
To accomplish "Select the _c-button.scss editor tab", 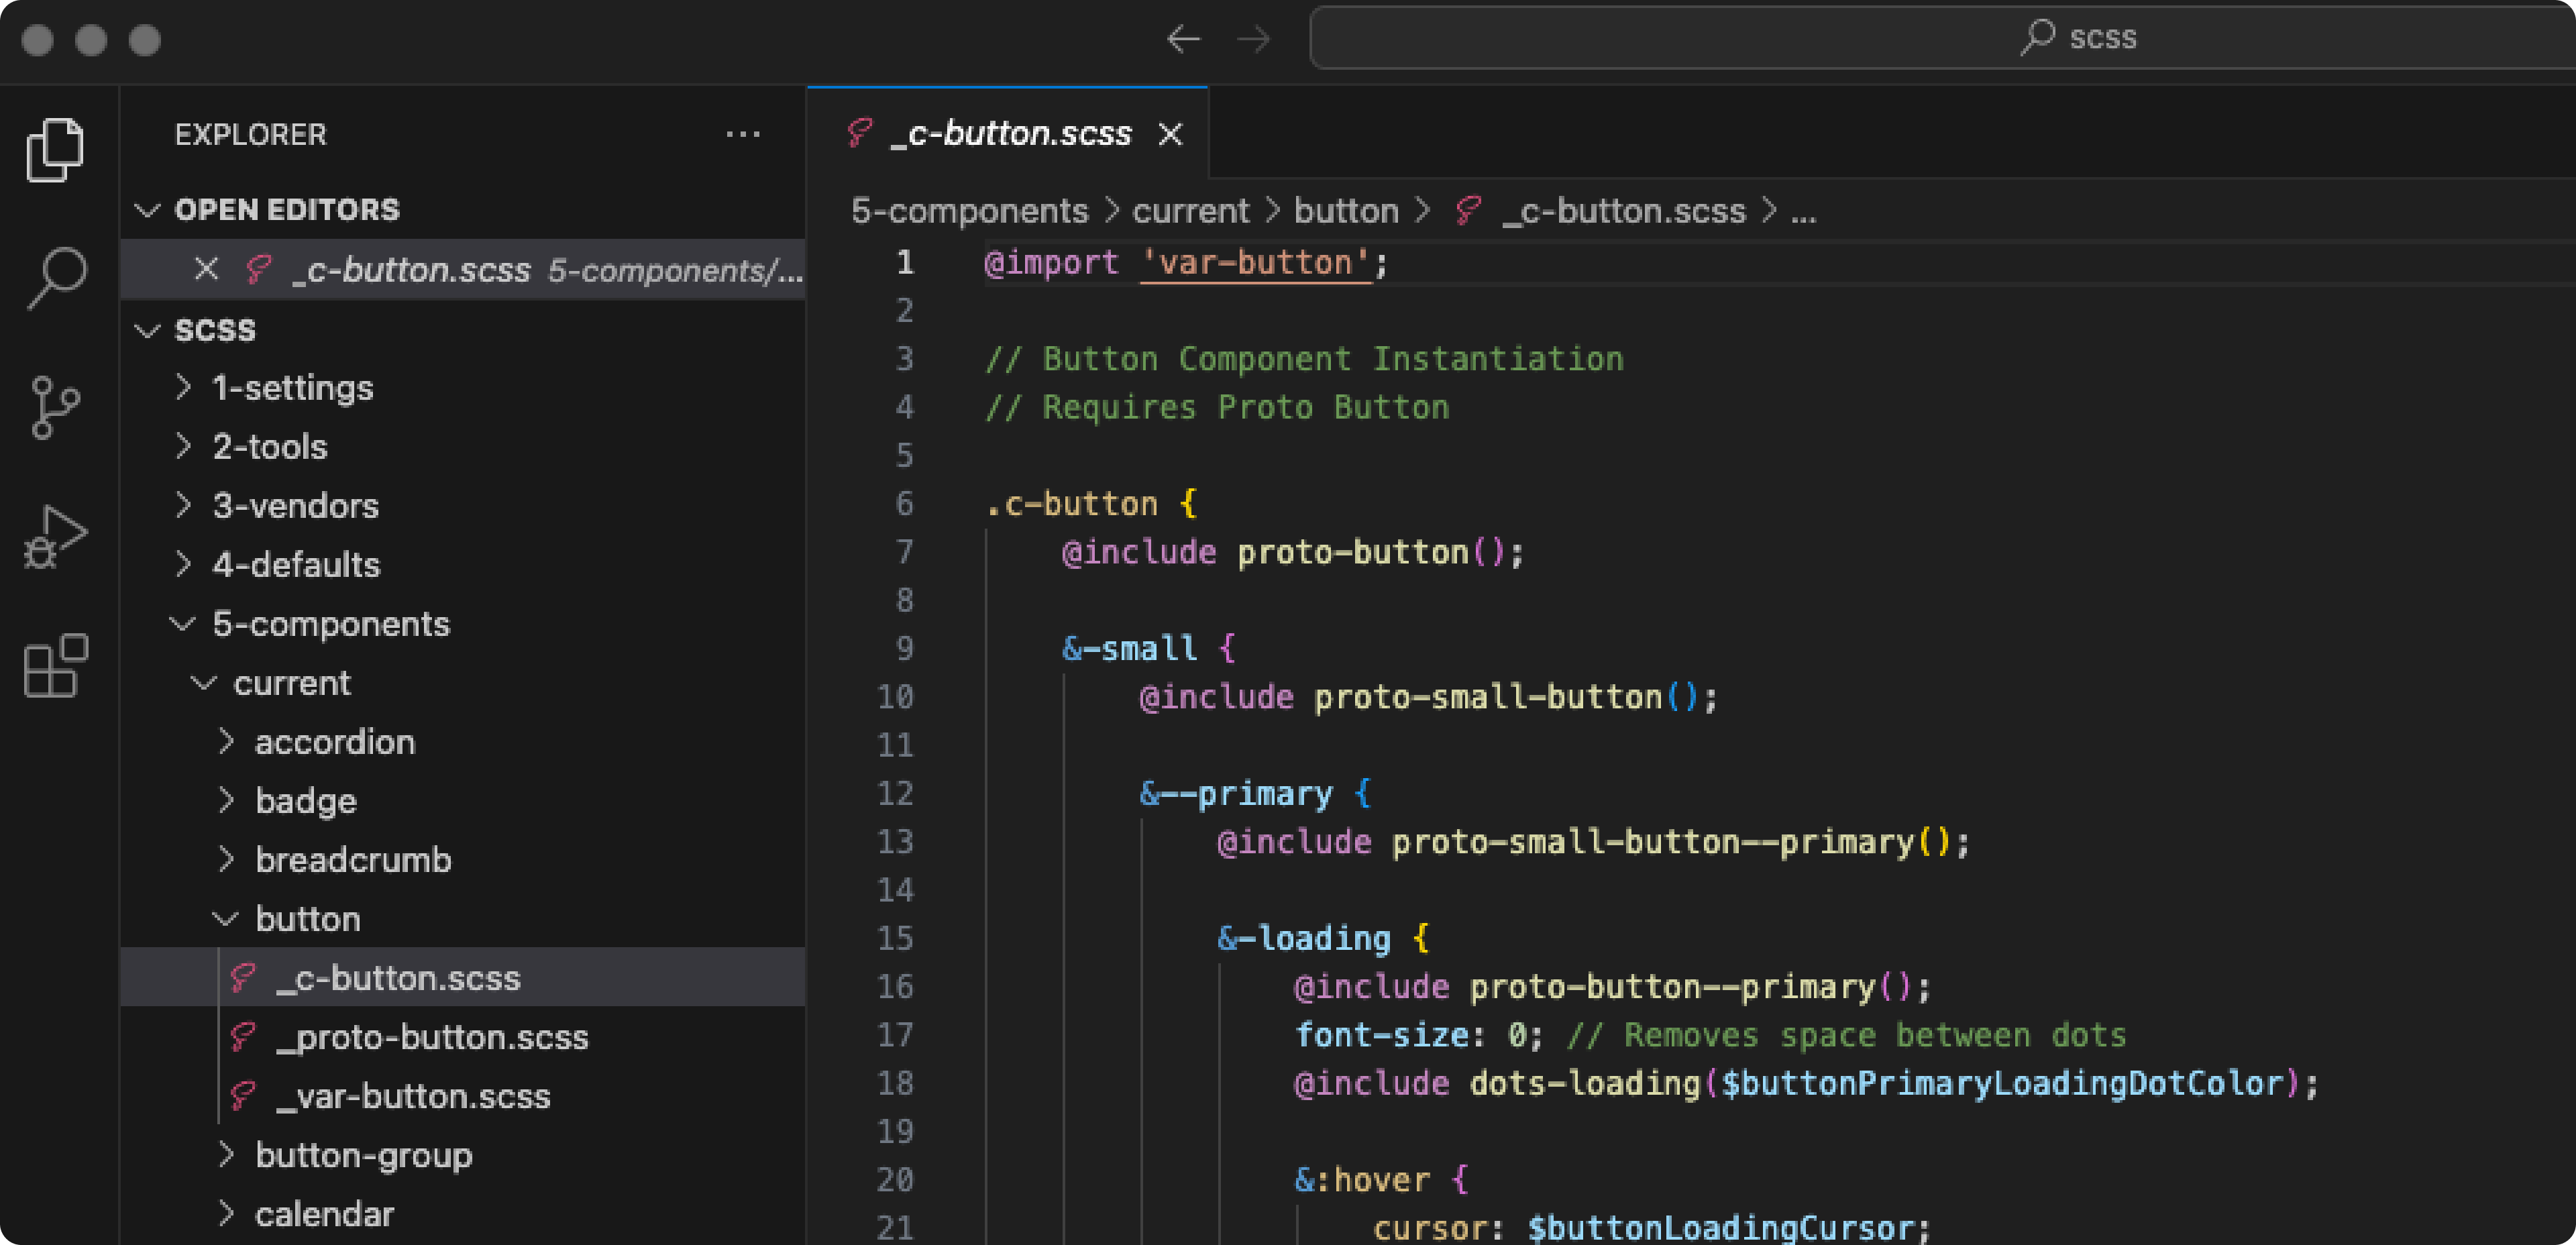I will point(1010,134).
